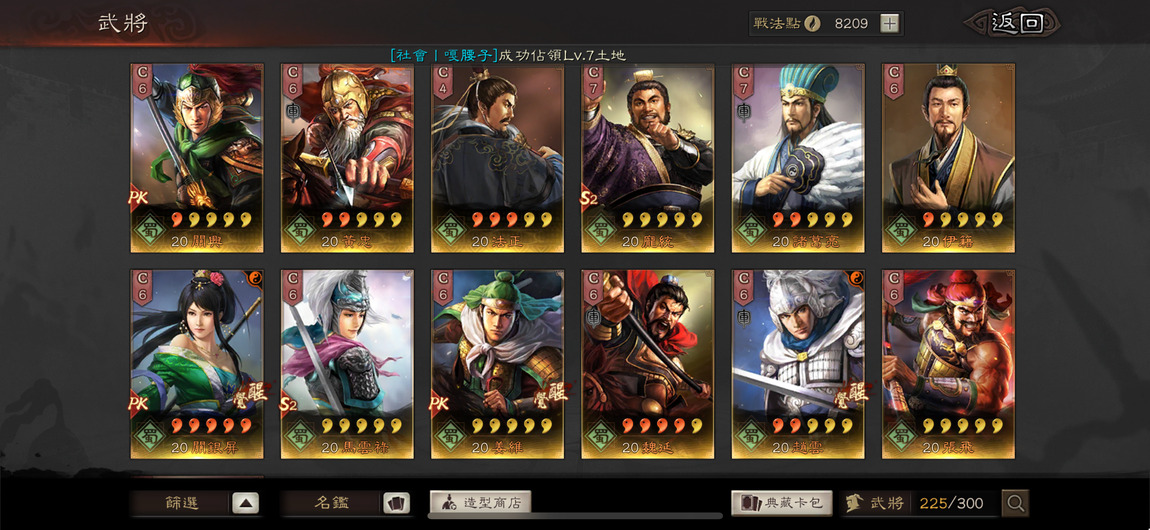Tap the 蜀 faction badge on 張飛 card
1150x530 pixels.
tap(902, 435)
